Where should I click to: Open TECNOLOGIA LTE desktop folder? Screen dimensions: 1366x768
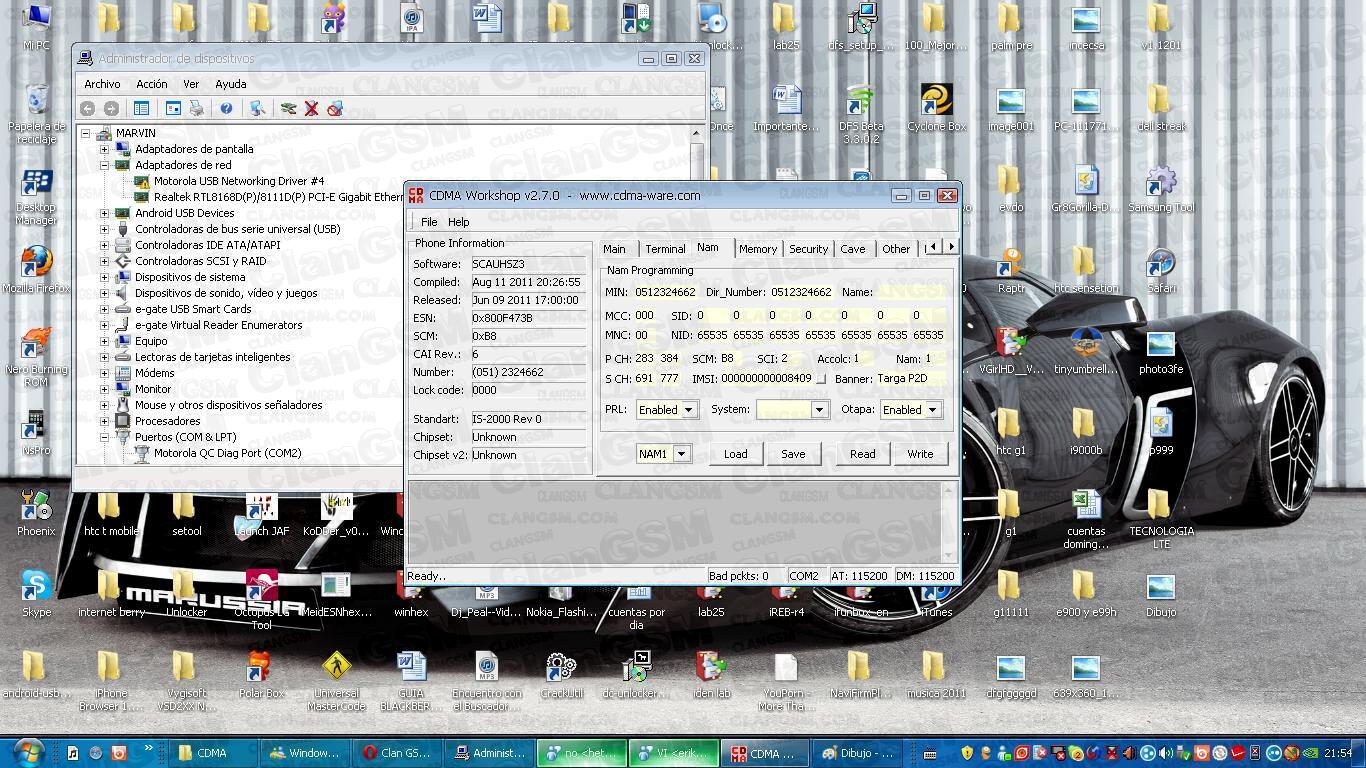[x=1161, y=519]
